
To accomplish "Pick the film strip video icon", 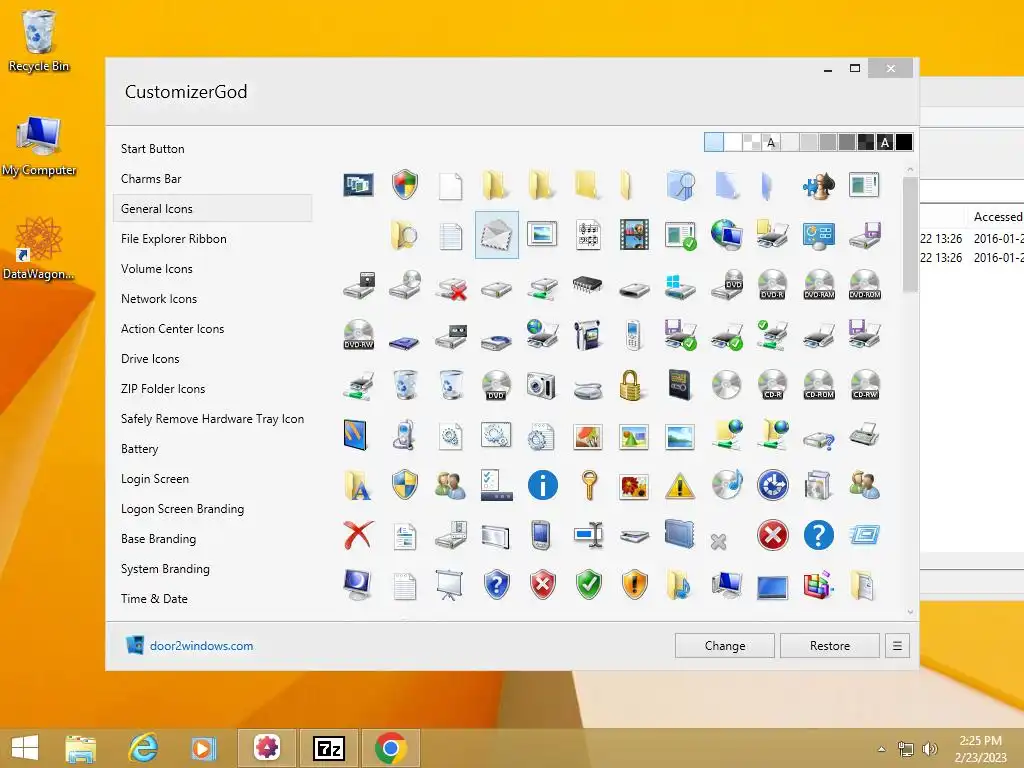I will (634, 235).
